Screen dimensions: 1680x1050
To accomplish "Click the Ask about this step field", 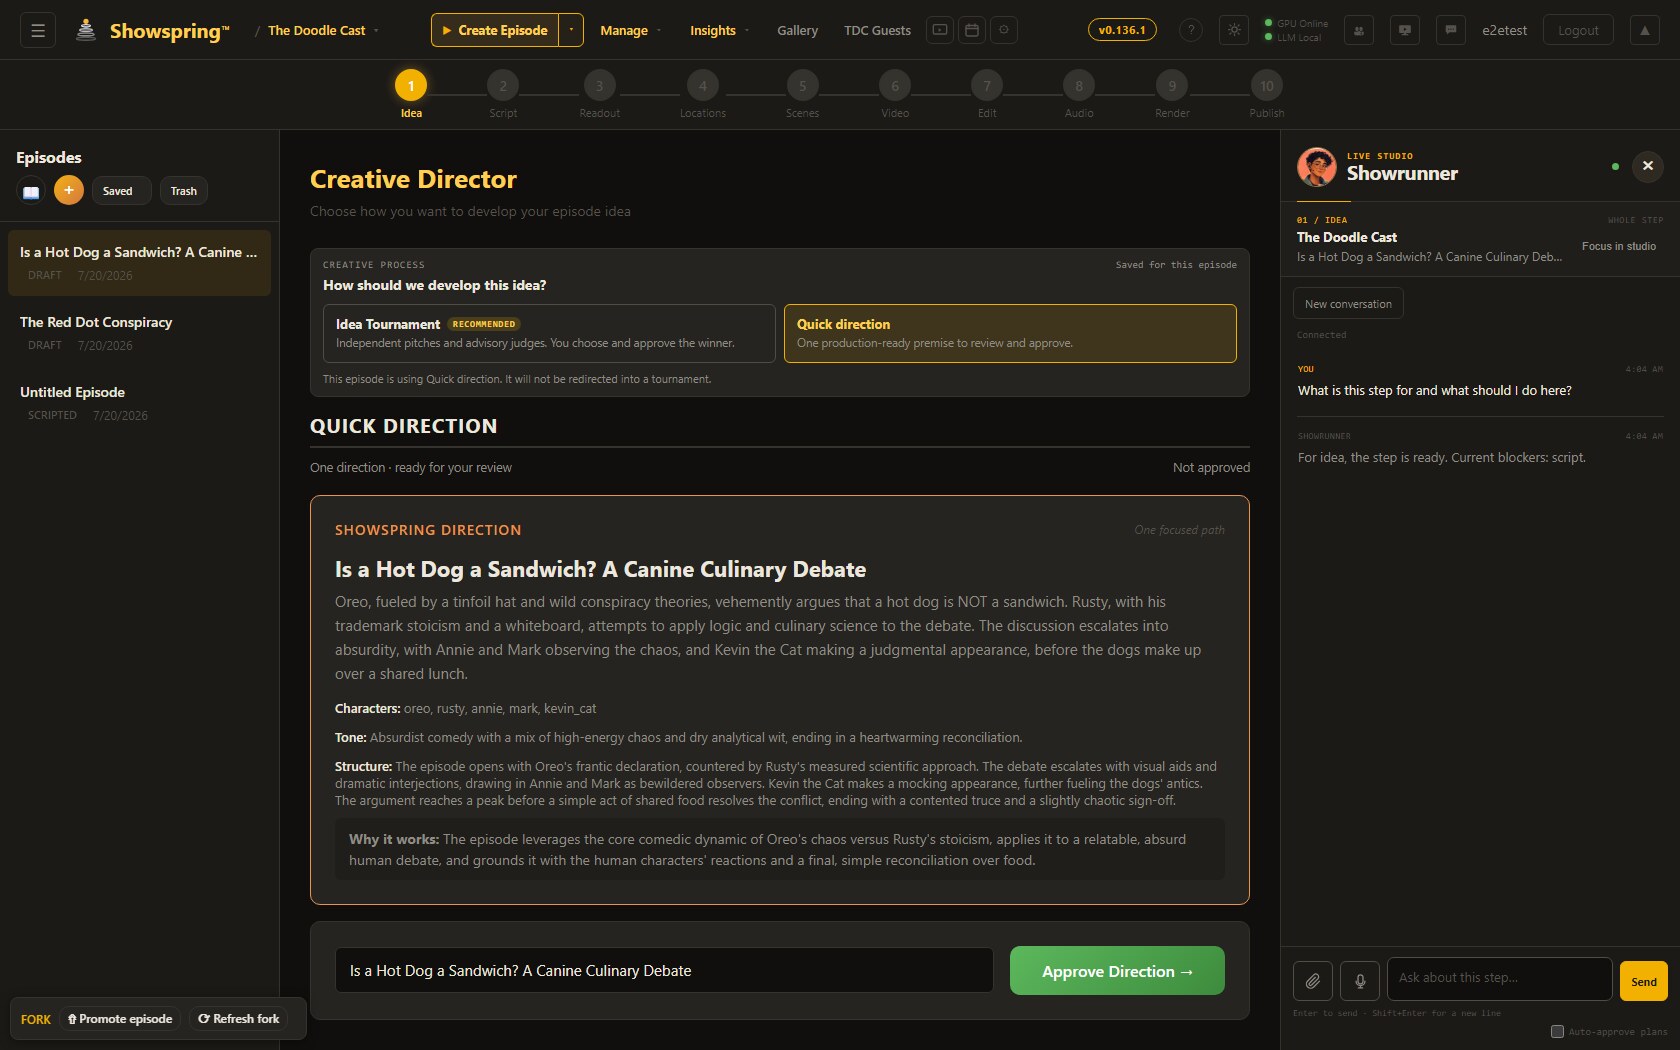I will [x=1499, y=979].
